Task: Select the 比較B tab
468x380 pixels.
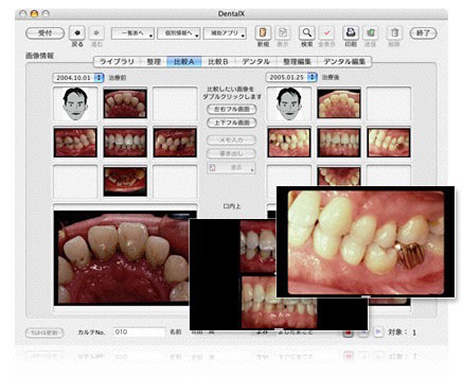Action: (218, 62)
